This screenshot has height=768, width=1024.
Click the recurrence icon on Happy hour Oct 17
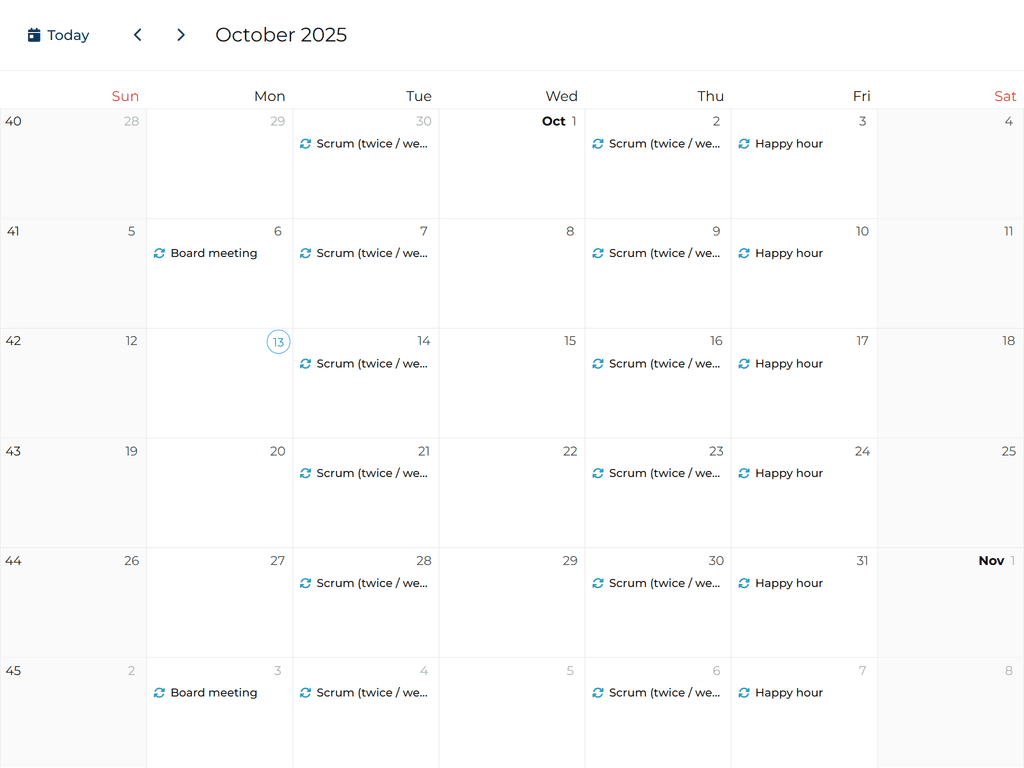(744, 363)
